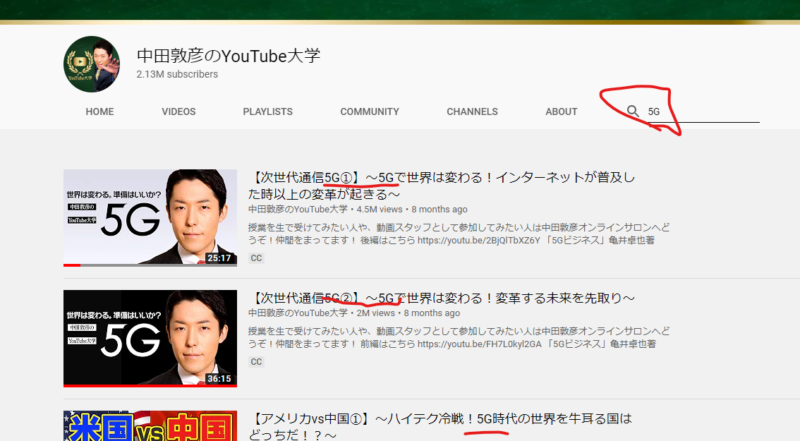Switch to the VIDEOS tab
This screenshot has width=800, height=441.
[178, 112]
